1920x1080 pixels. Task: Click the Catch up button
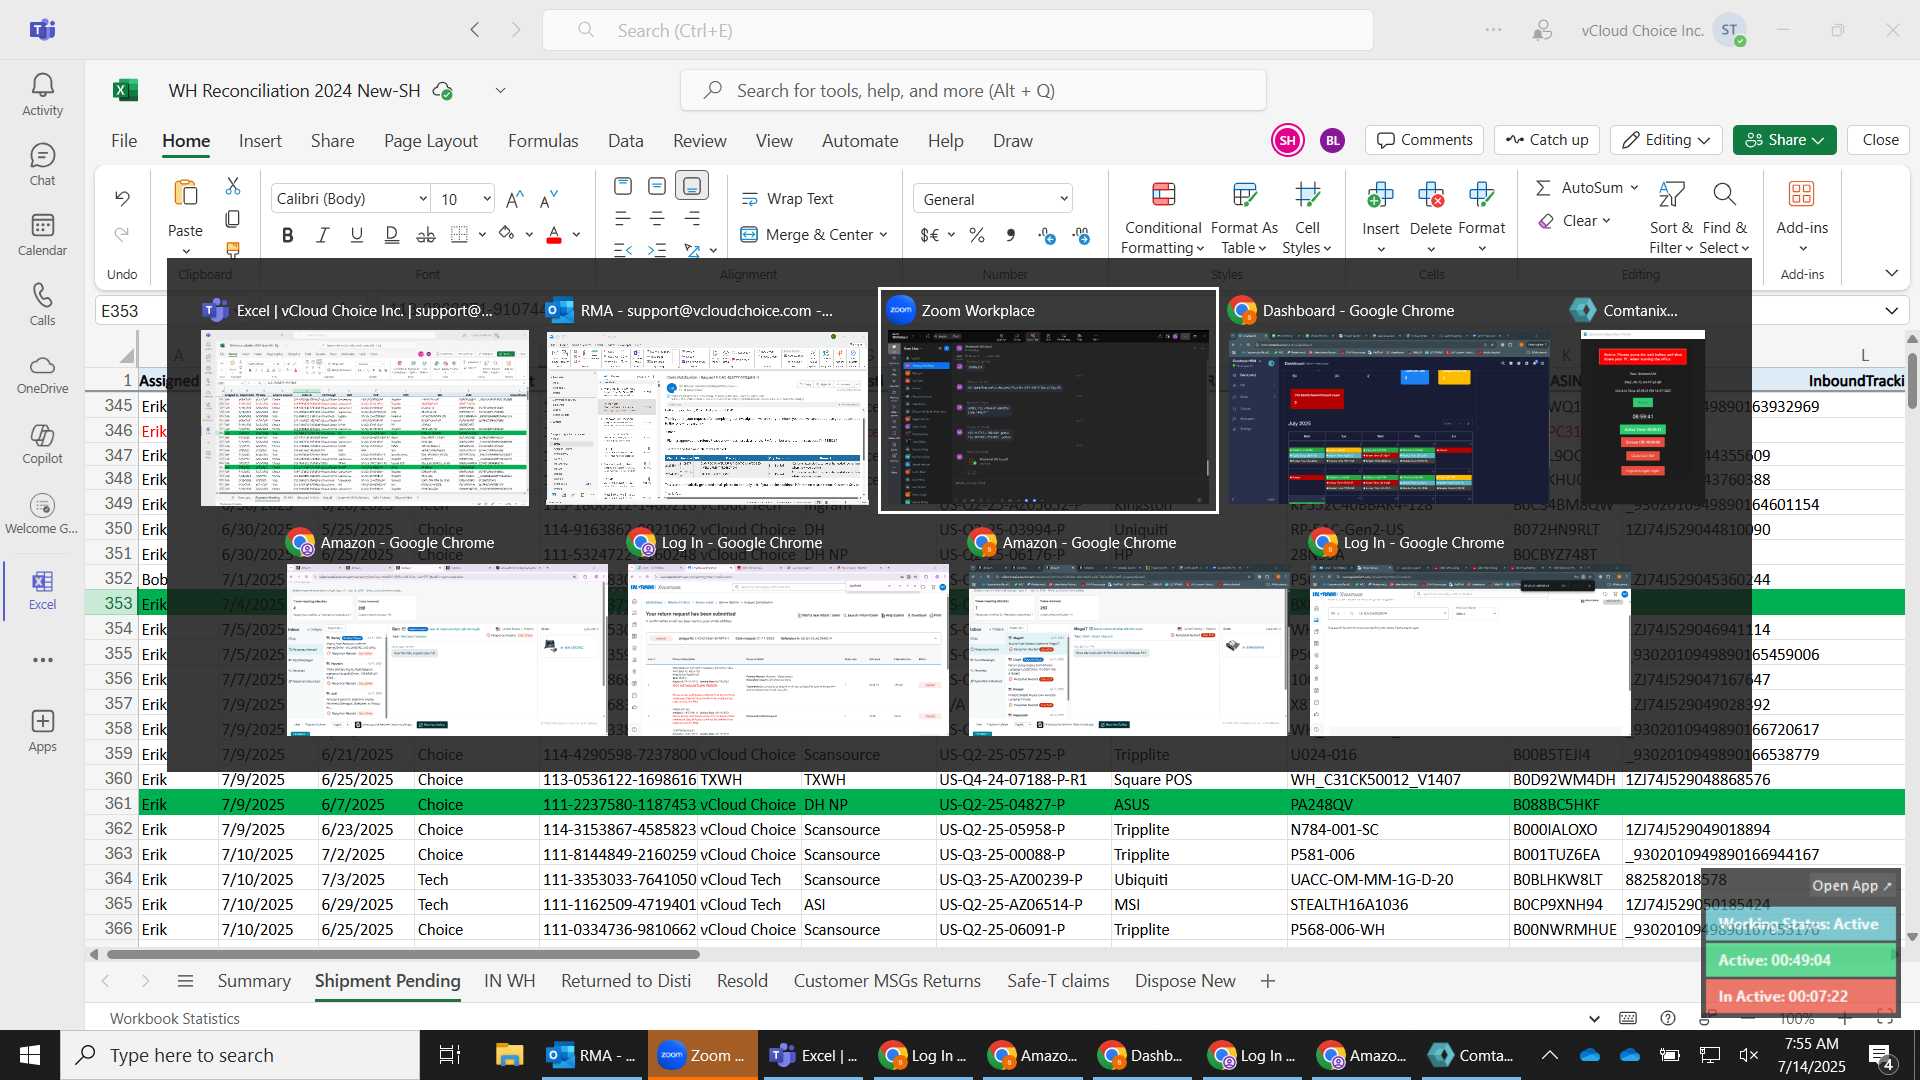[x=1547, y=140]
